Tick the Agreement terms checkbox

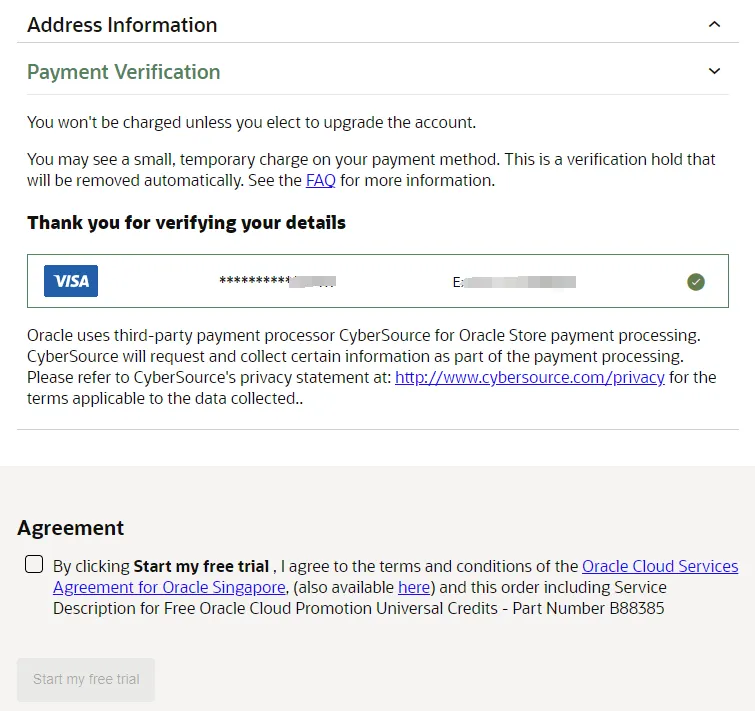click(x=34, y=564)
